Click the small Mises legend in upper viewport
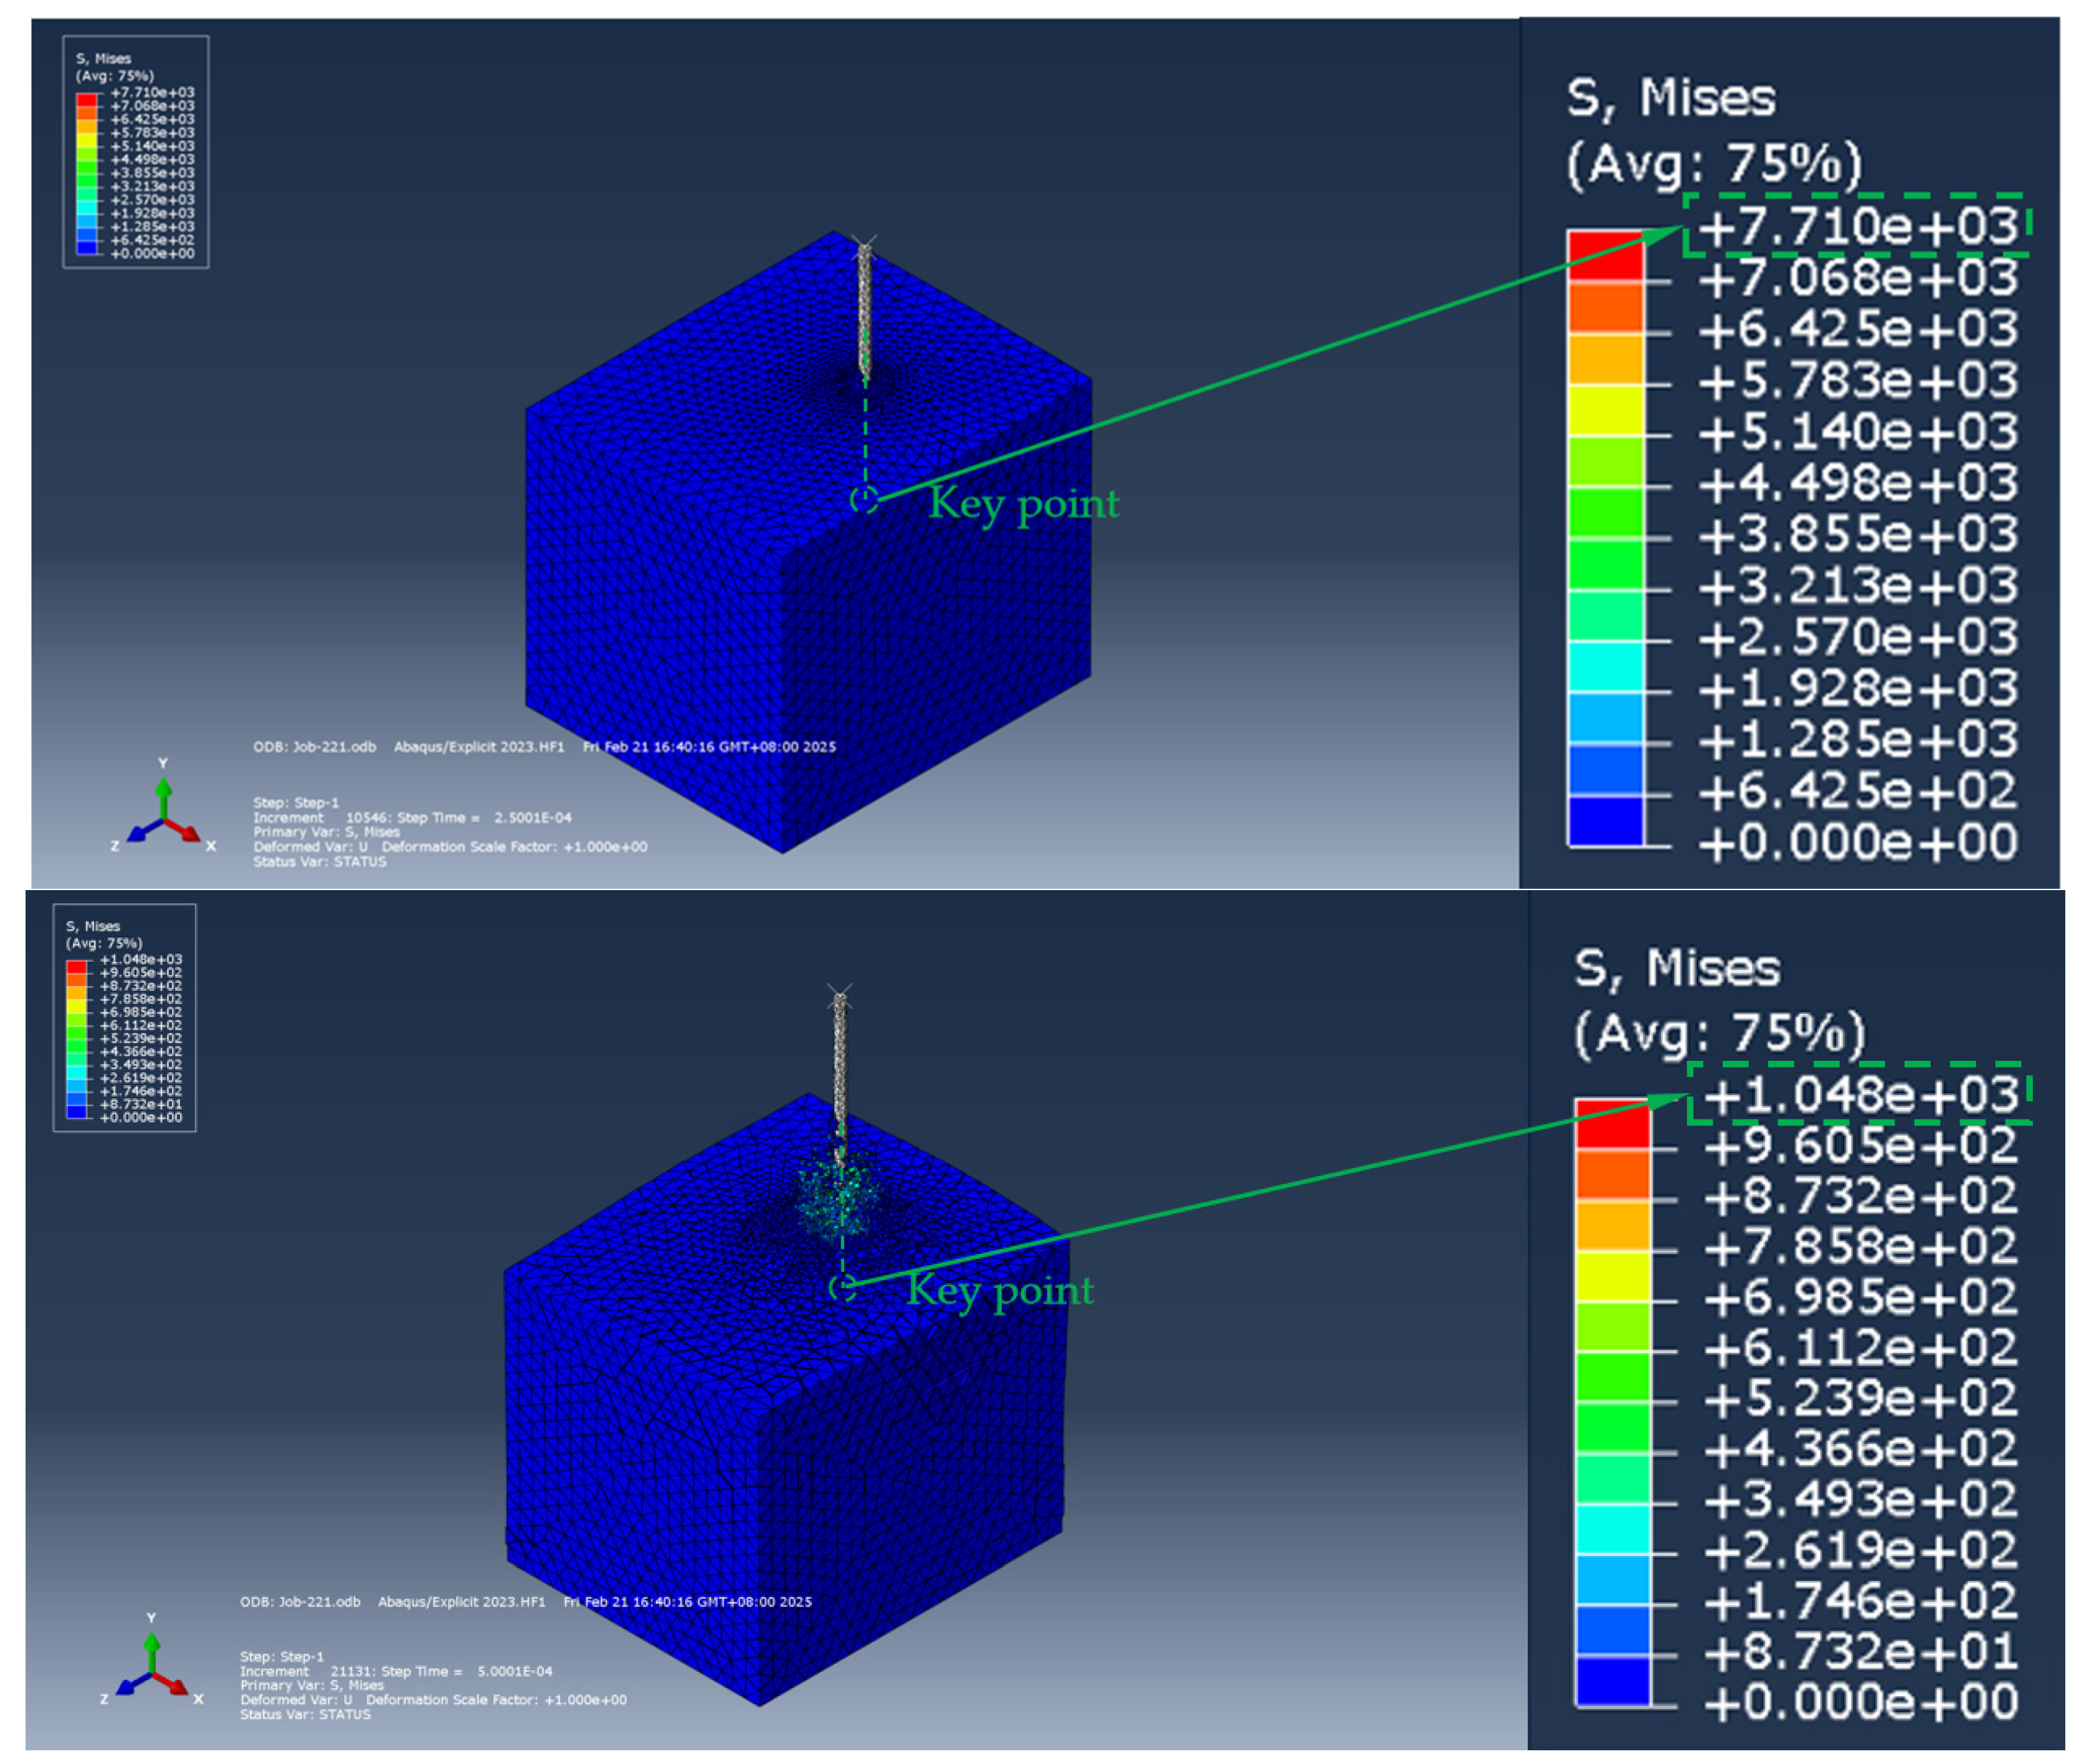Screen dimensions: 2079x1764 136,152
